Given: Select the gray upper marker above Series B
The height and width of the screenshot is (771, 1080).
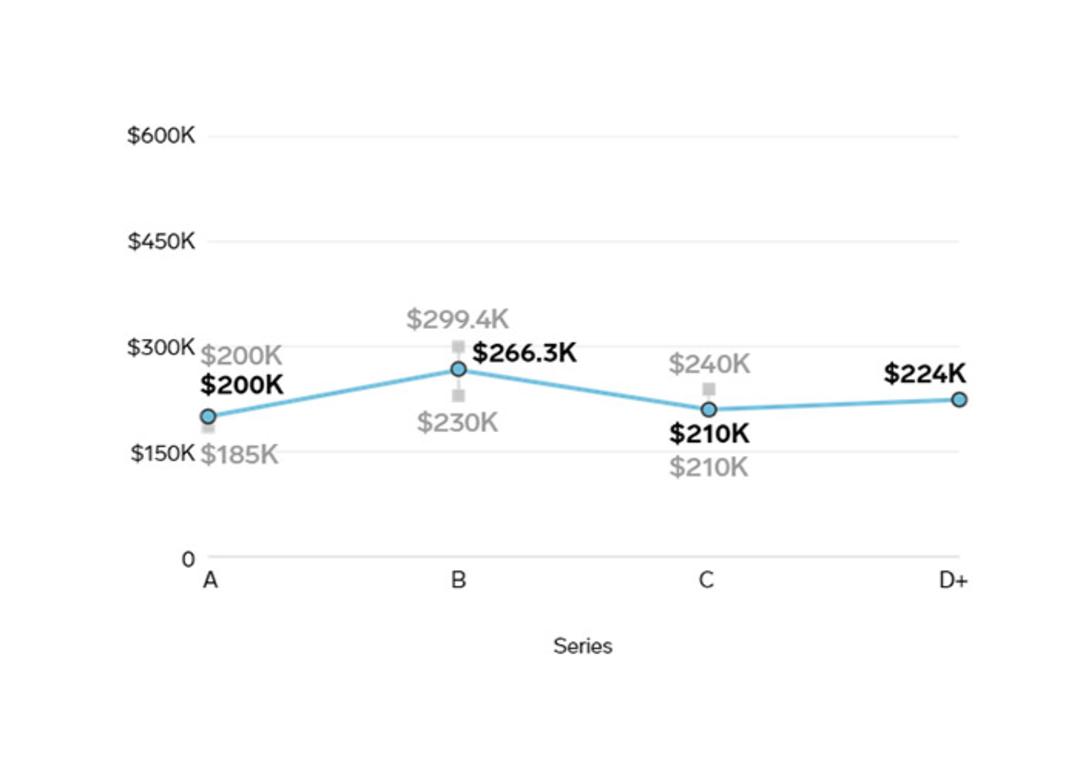Looking at the screenshot, I should click(x=459, y=347).
